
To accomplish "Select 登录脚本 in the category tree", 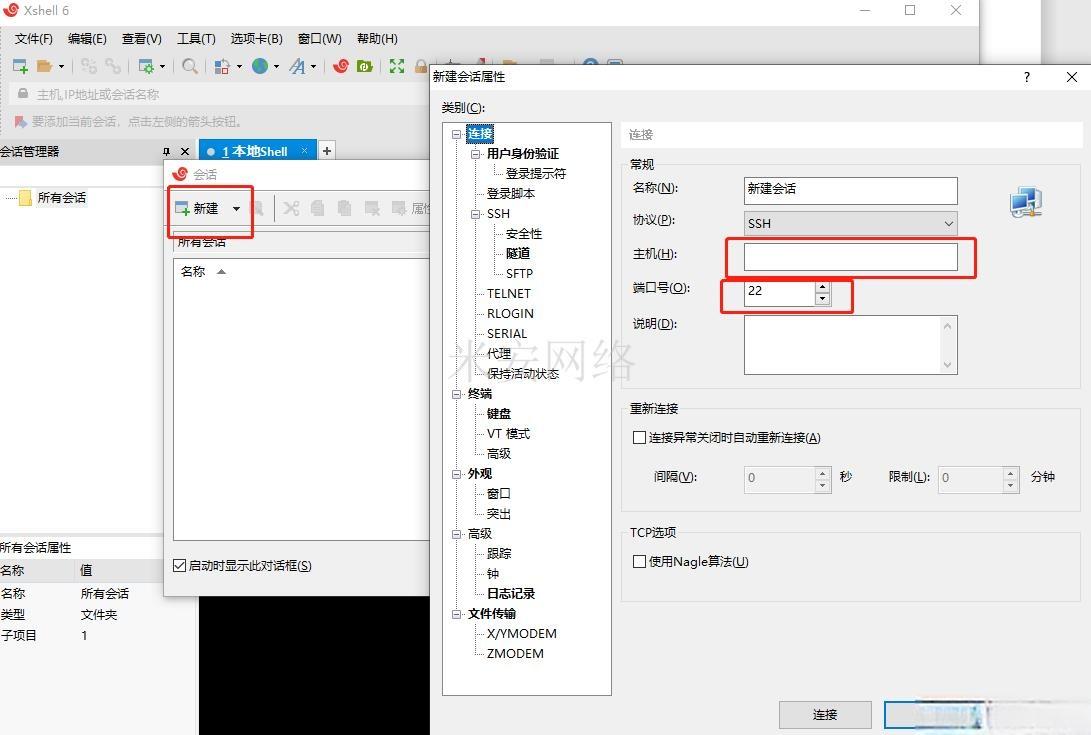I will point(511,193).
